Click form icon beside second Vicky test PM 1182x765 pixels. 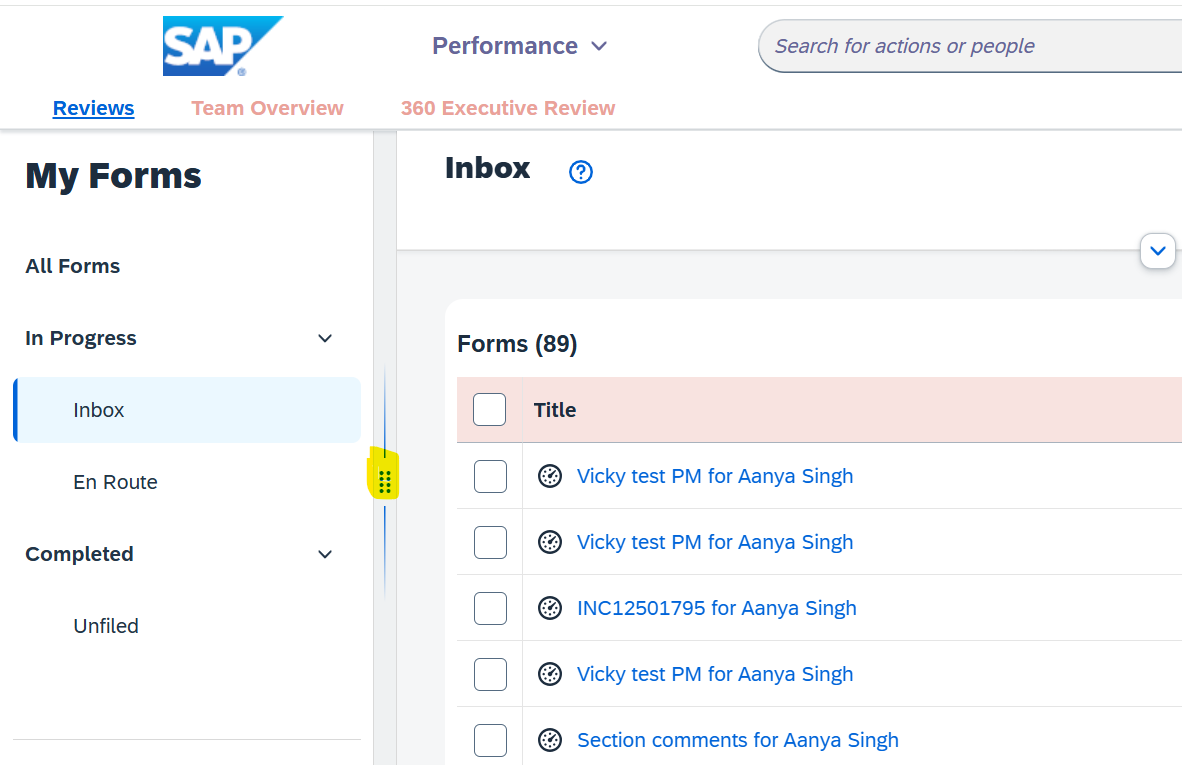(x=550, y=542)
